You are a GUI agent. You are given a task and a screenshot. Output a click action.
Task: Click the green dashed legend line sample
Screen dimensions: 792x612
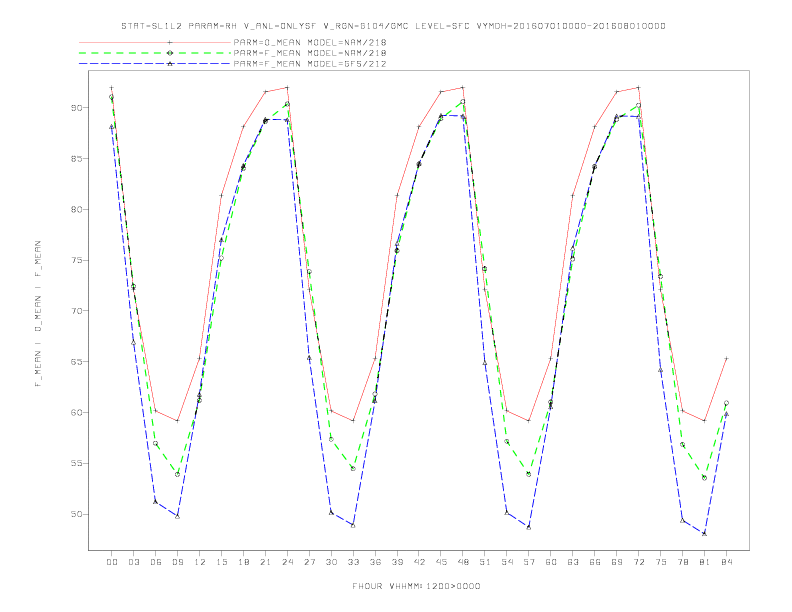pyautogui.click(x=155, y=53)
